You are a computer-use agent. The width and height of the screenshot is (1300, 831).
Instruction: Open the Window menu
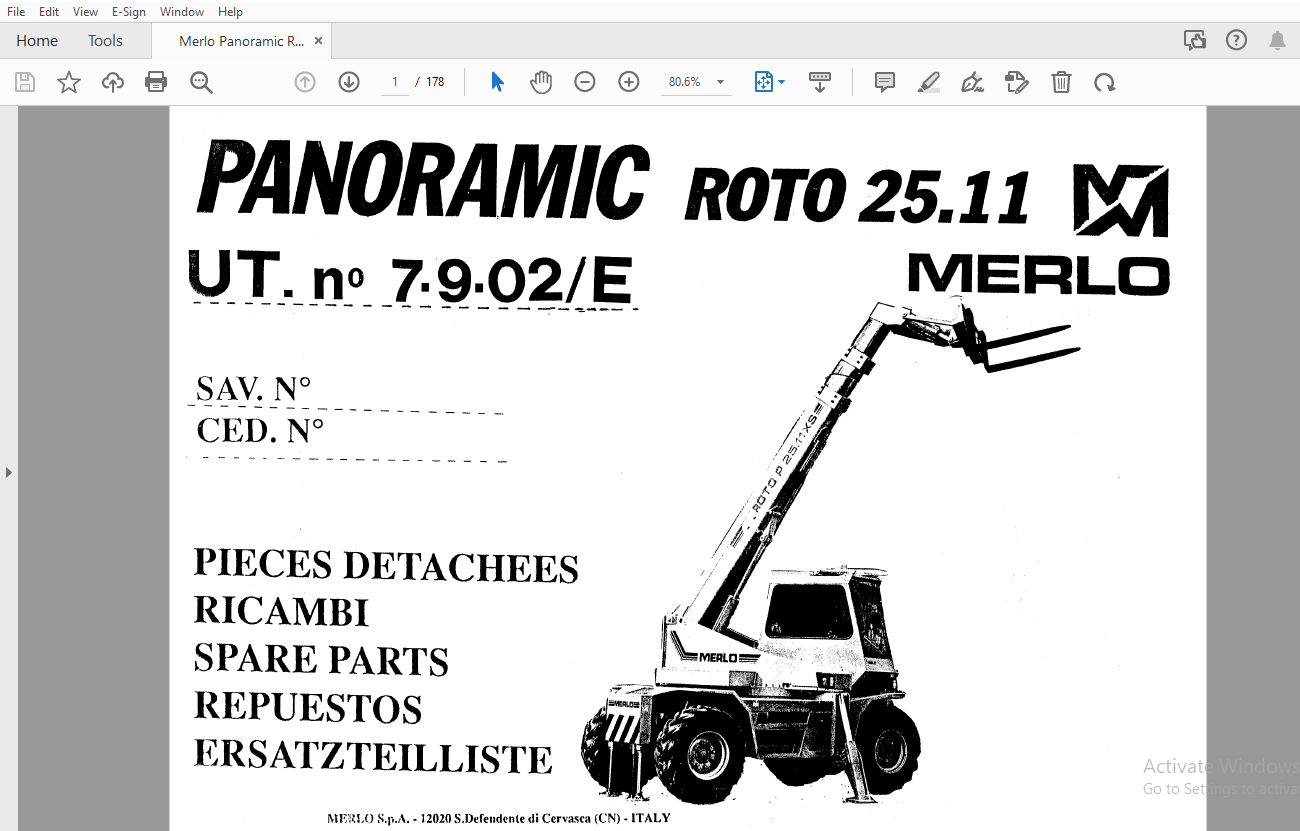click(182, 12)
